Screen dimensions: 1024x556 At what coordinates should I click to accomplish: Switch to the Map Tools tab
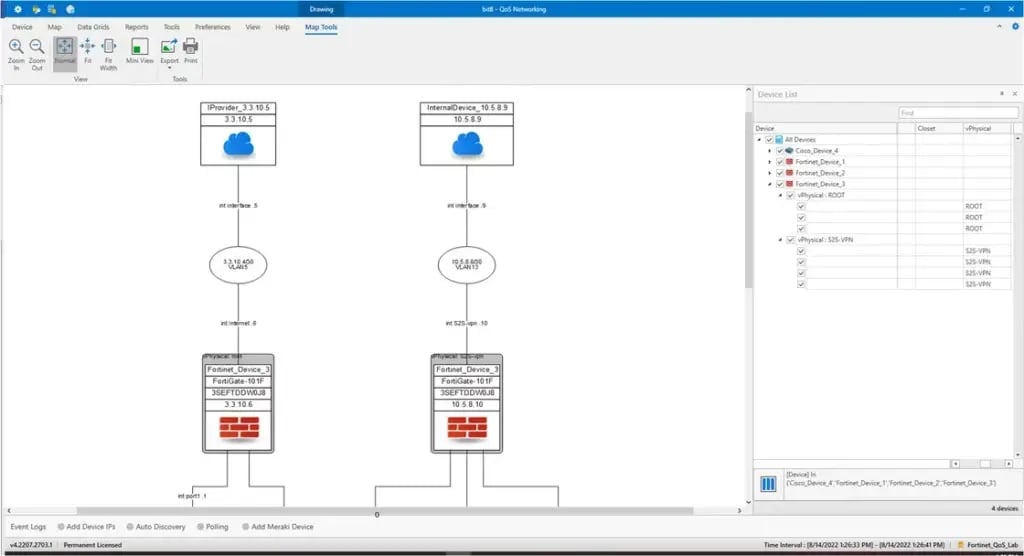(x=321, y=27)
